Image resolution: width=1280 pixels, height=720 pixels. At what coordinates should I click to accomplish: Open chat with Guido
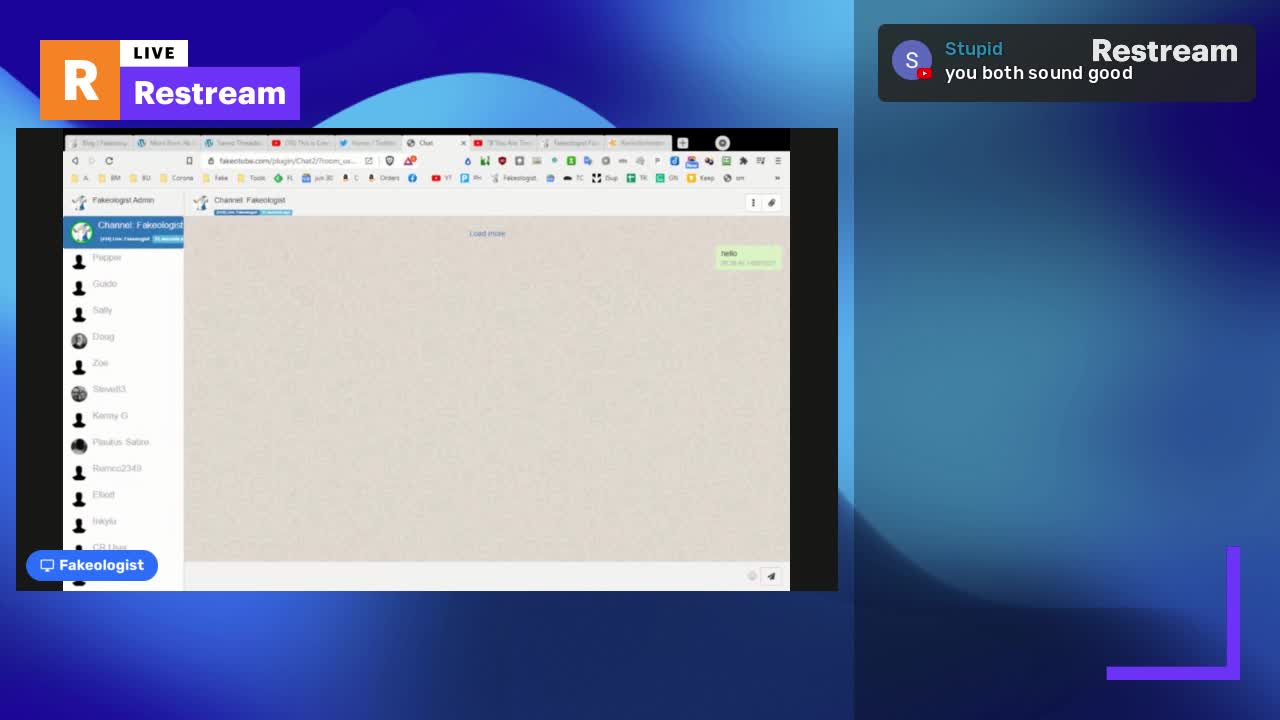pos(123,285)
